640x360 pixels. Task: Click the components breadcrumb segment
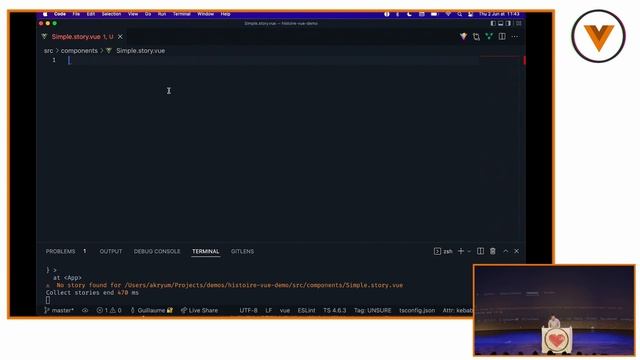[x=79, y=51]
